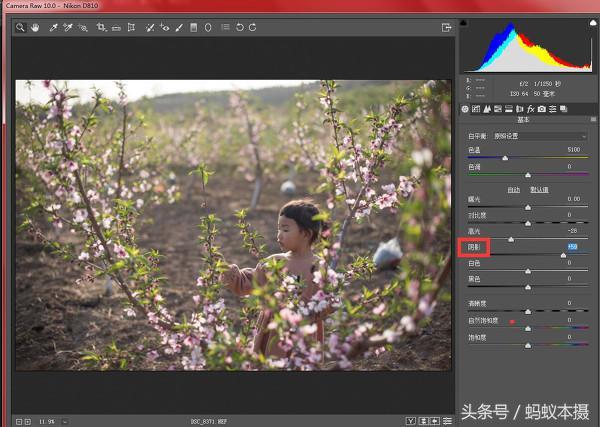The width and height of the screenshot is (600, 427).
Task: Click the 阴影 shadows value input field
Action: [x=572, y=246]
